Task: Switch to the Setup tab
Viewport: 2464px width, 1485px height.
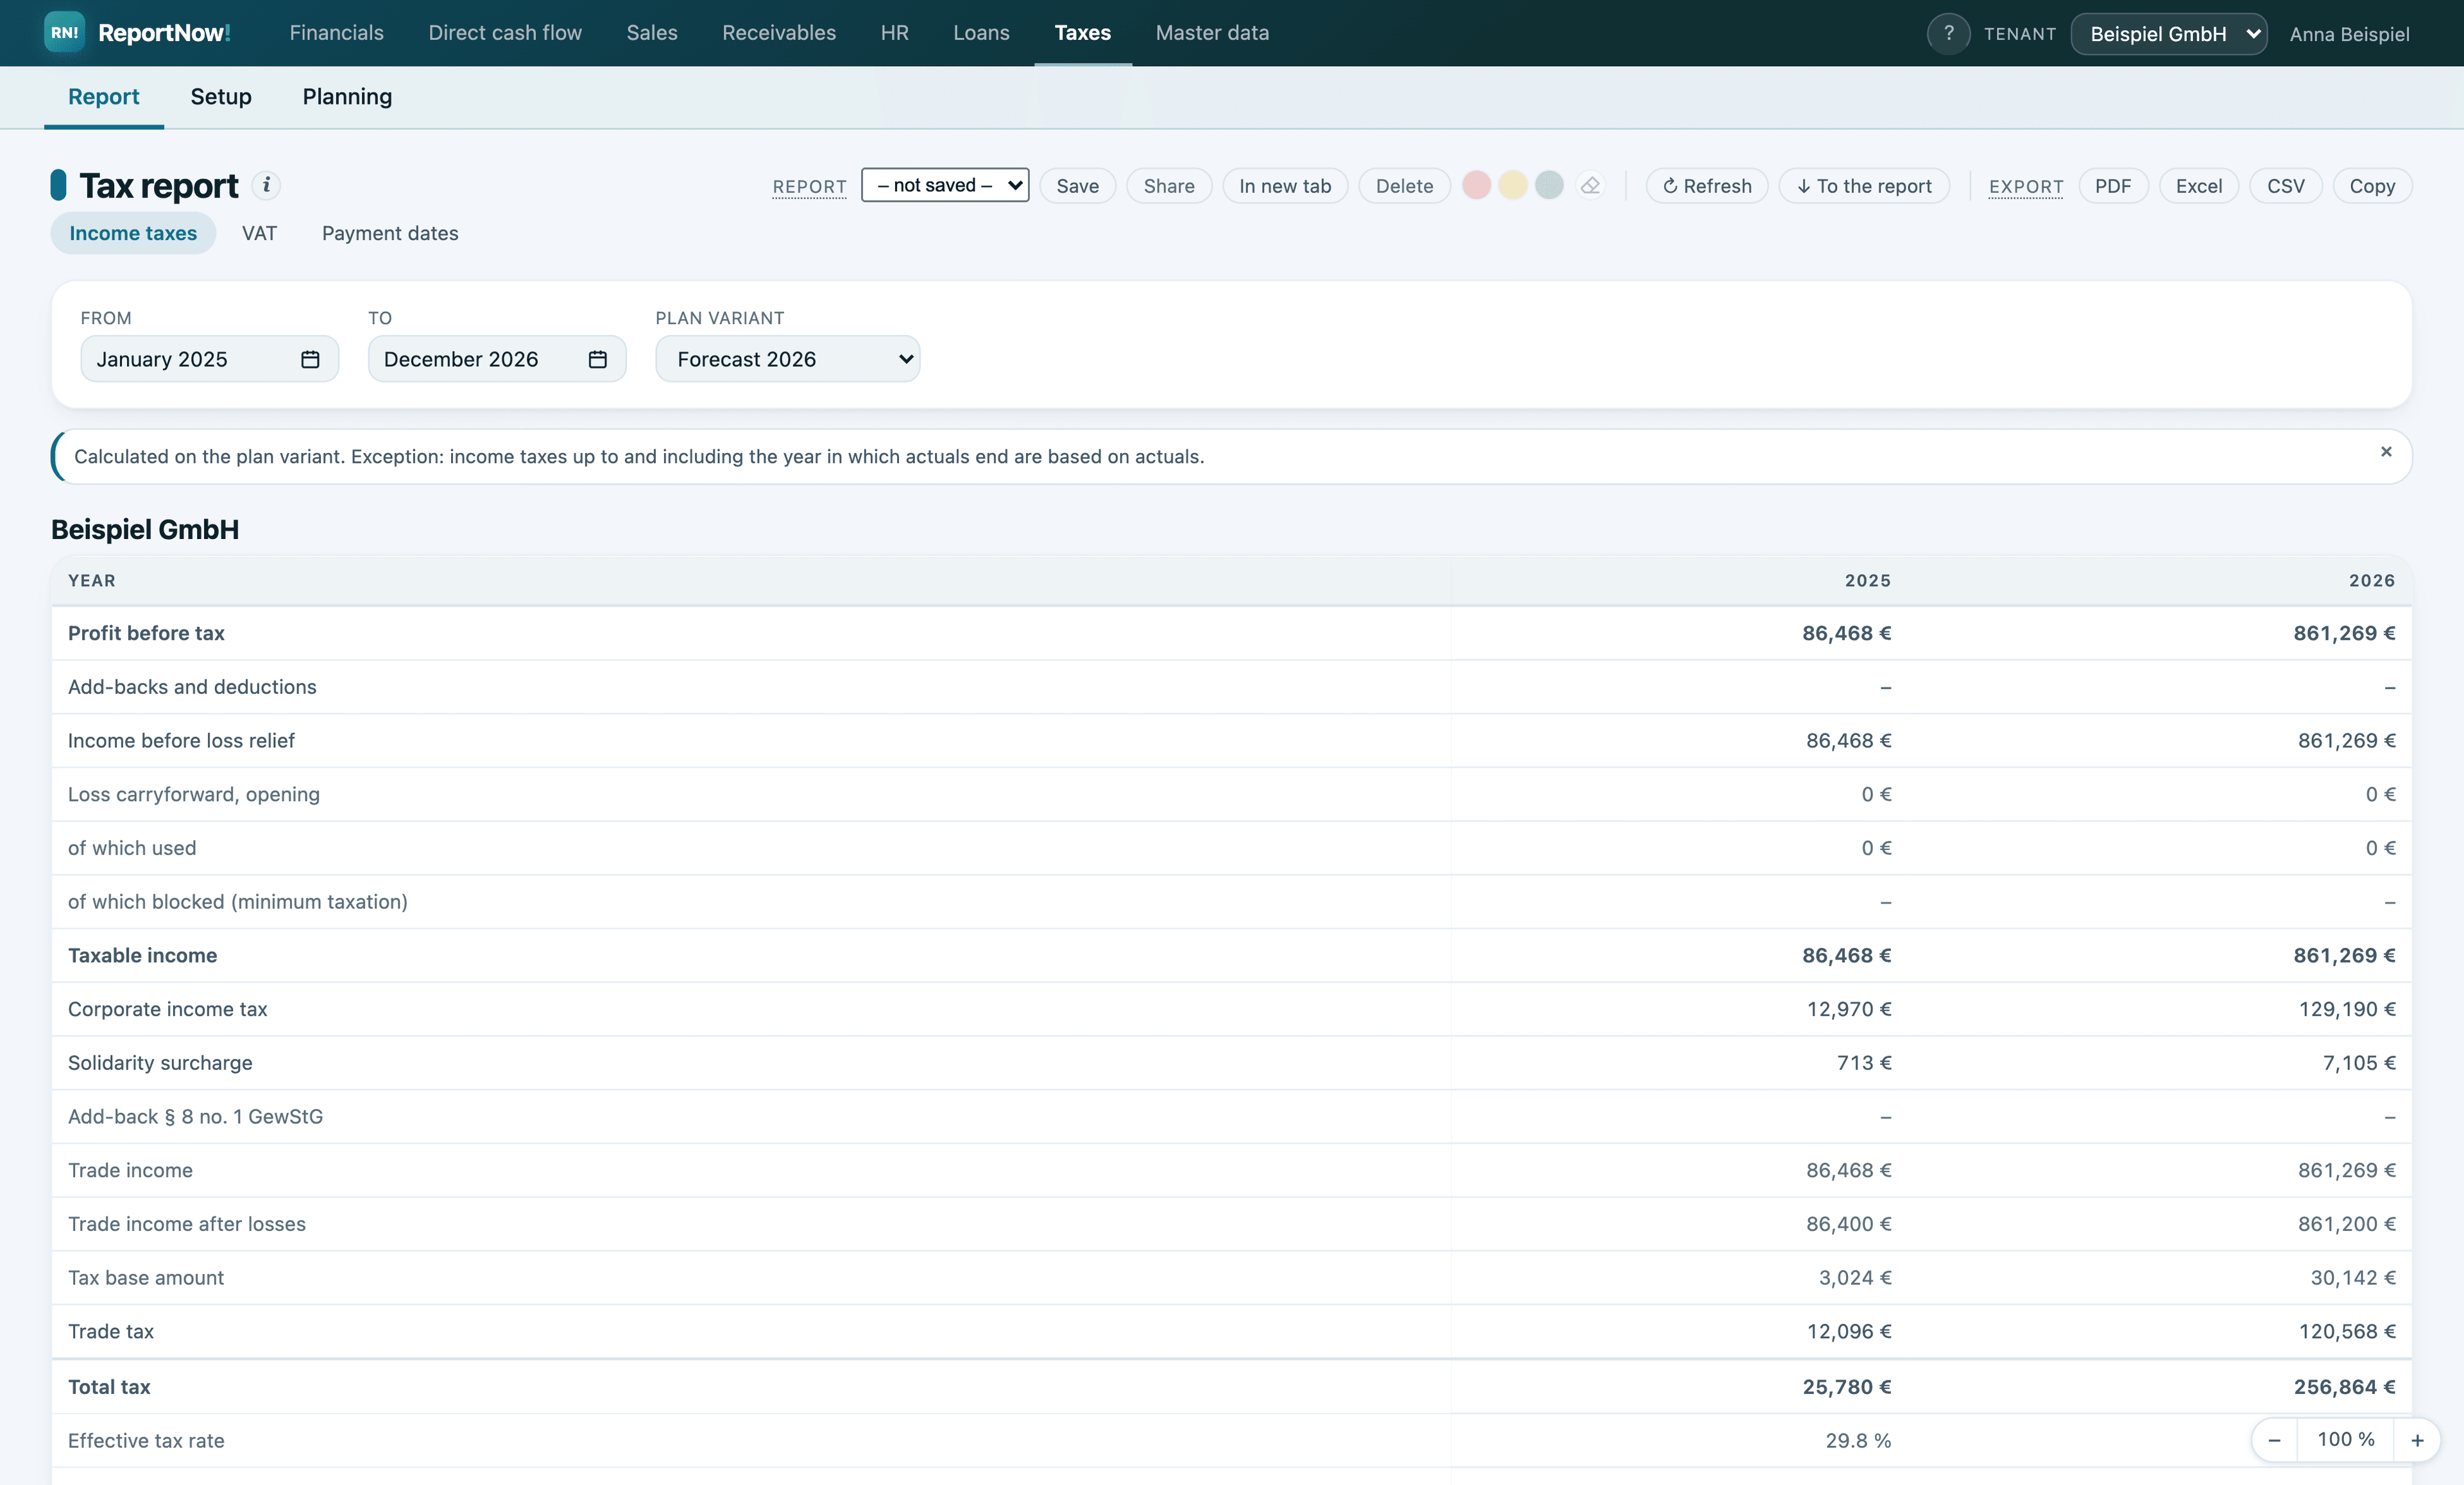Action: [221, 97]
